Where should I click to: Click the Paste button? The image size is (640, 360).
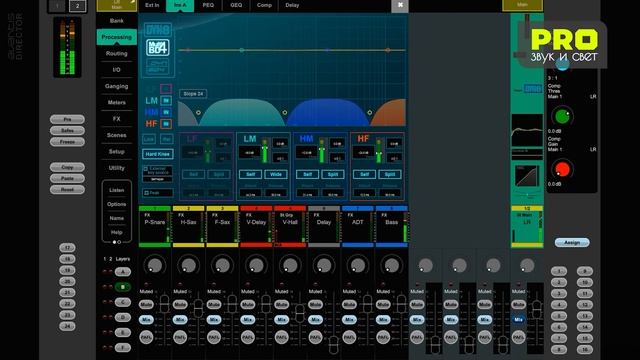(67, 178)
